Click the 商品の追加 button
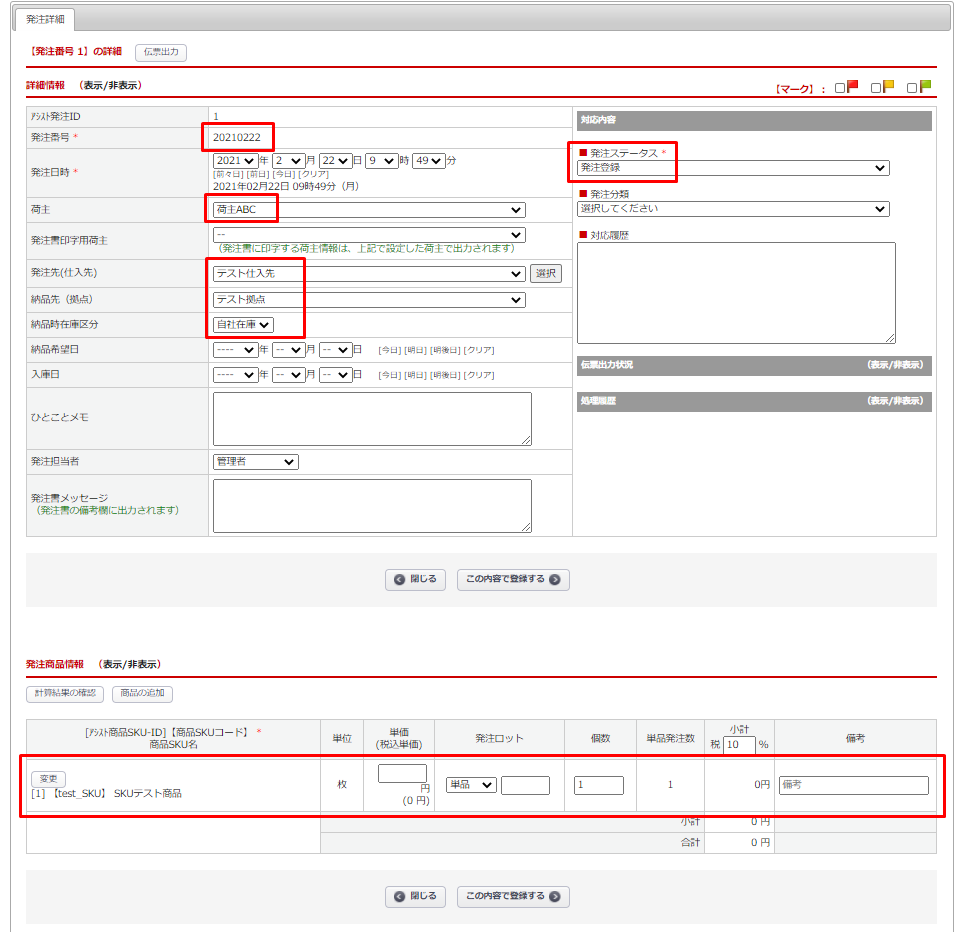The width and height of the screenshot is (966, 932). (143, 693)
